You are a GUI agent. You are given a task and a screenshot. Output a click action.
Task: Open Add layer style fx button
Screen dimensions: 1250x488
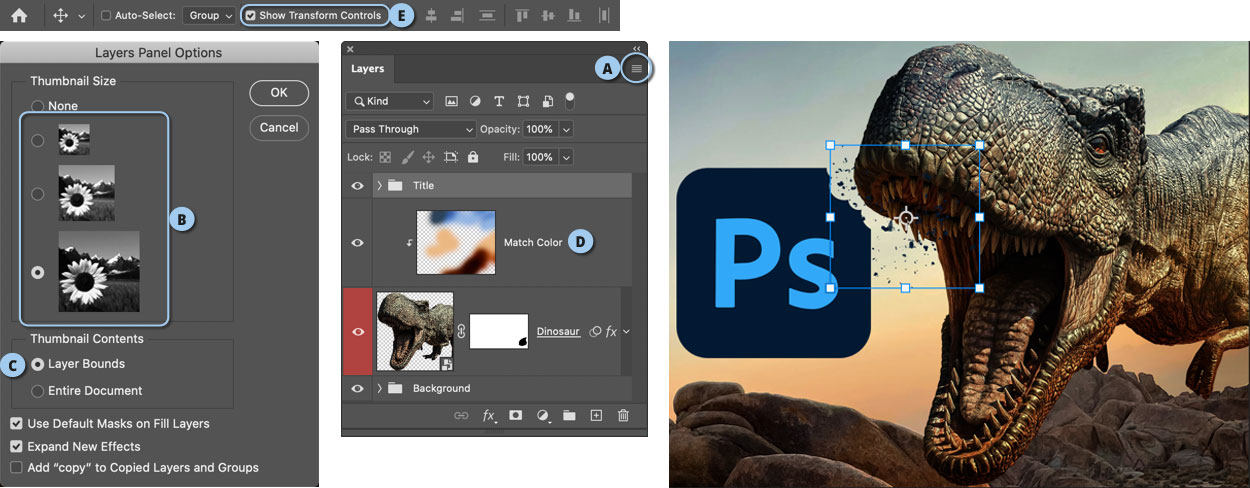click(489, 415)
